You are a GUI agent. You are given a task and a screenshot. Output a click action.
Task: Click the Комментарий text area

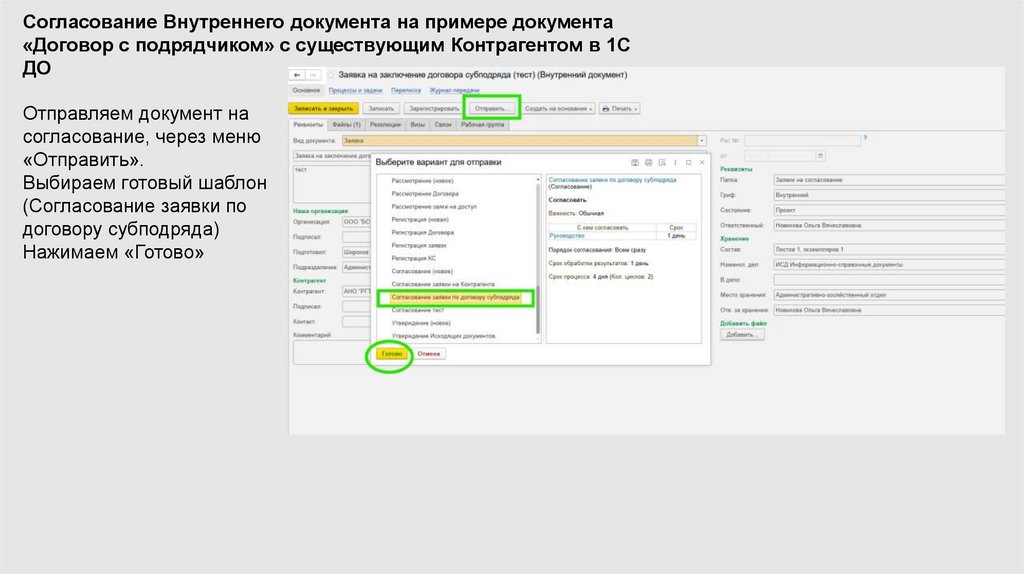pos(333,353)
